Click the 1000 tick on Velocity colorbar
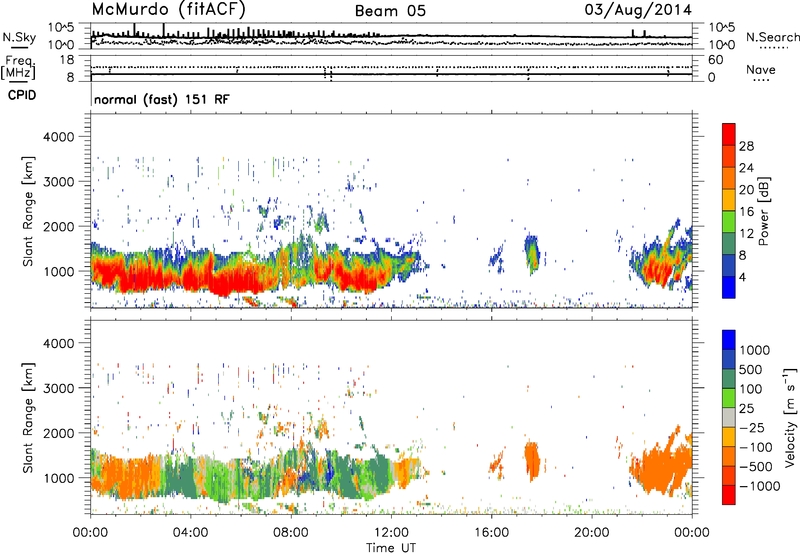The height and width of the screenshot is (554, 800). click(x=754, y=350)
